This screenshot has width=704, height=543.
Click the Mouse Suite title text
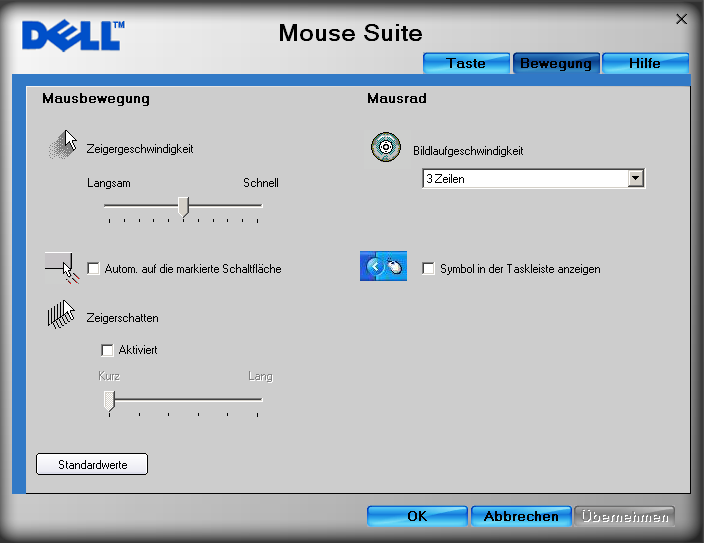[x=351, y=33]
